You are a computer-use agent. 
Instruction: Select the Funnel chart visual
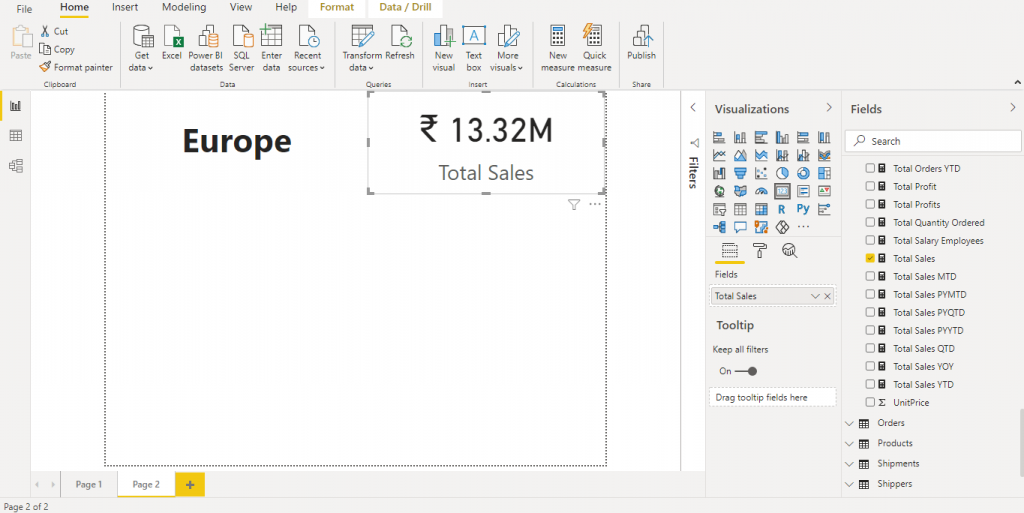pos(740,173)
